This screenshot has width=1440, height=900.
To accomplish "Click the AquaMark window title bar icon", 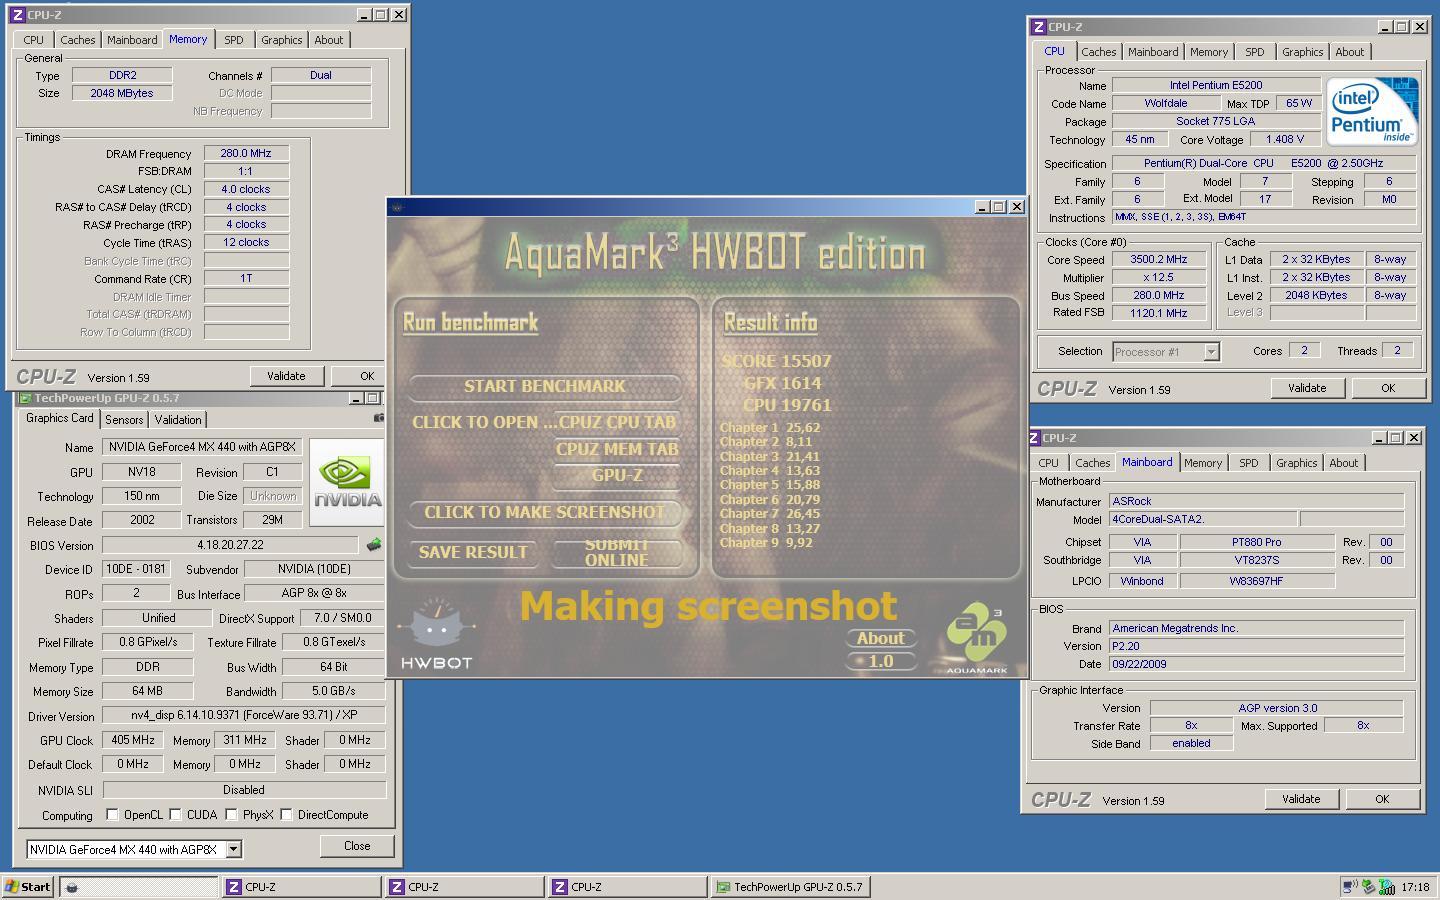I will point(397,207).
